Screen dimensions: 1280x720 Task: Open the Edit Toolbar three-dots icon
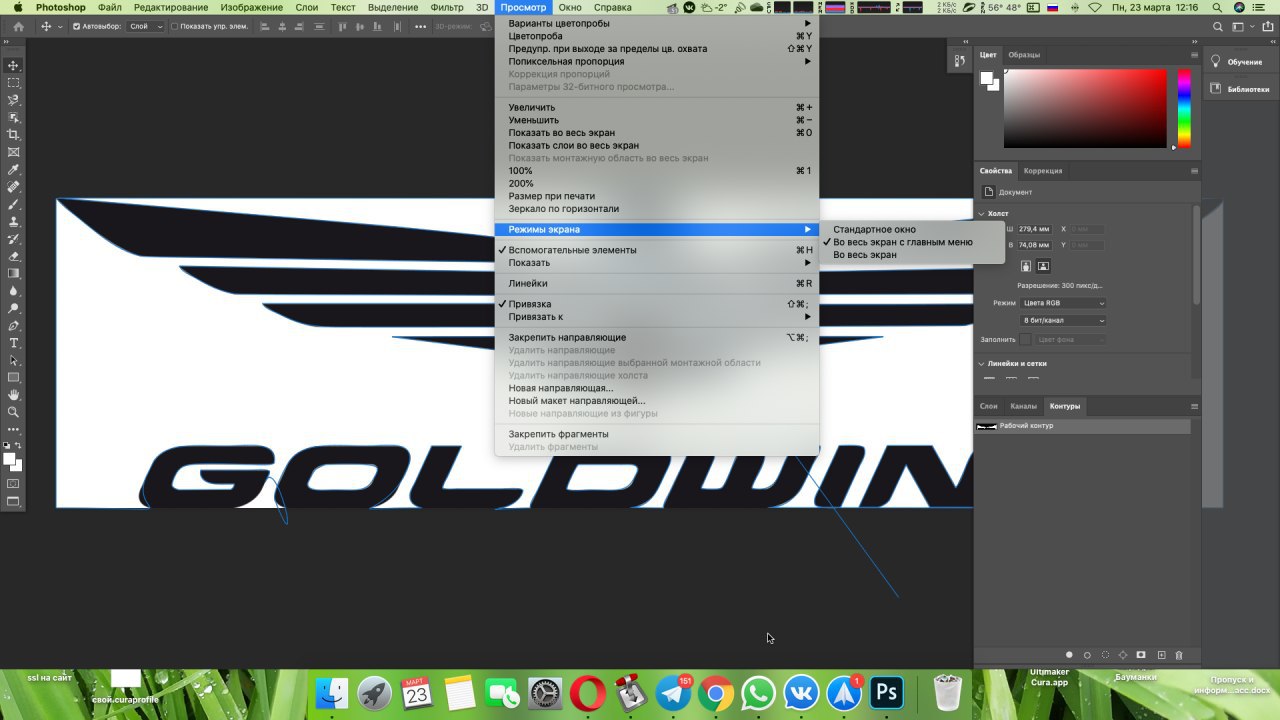click(x=14, y=429)
